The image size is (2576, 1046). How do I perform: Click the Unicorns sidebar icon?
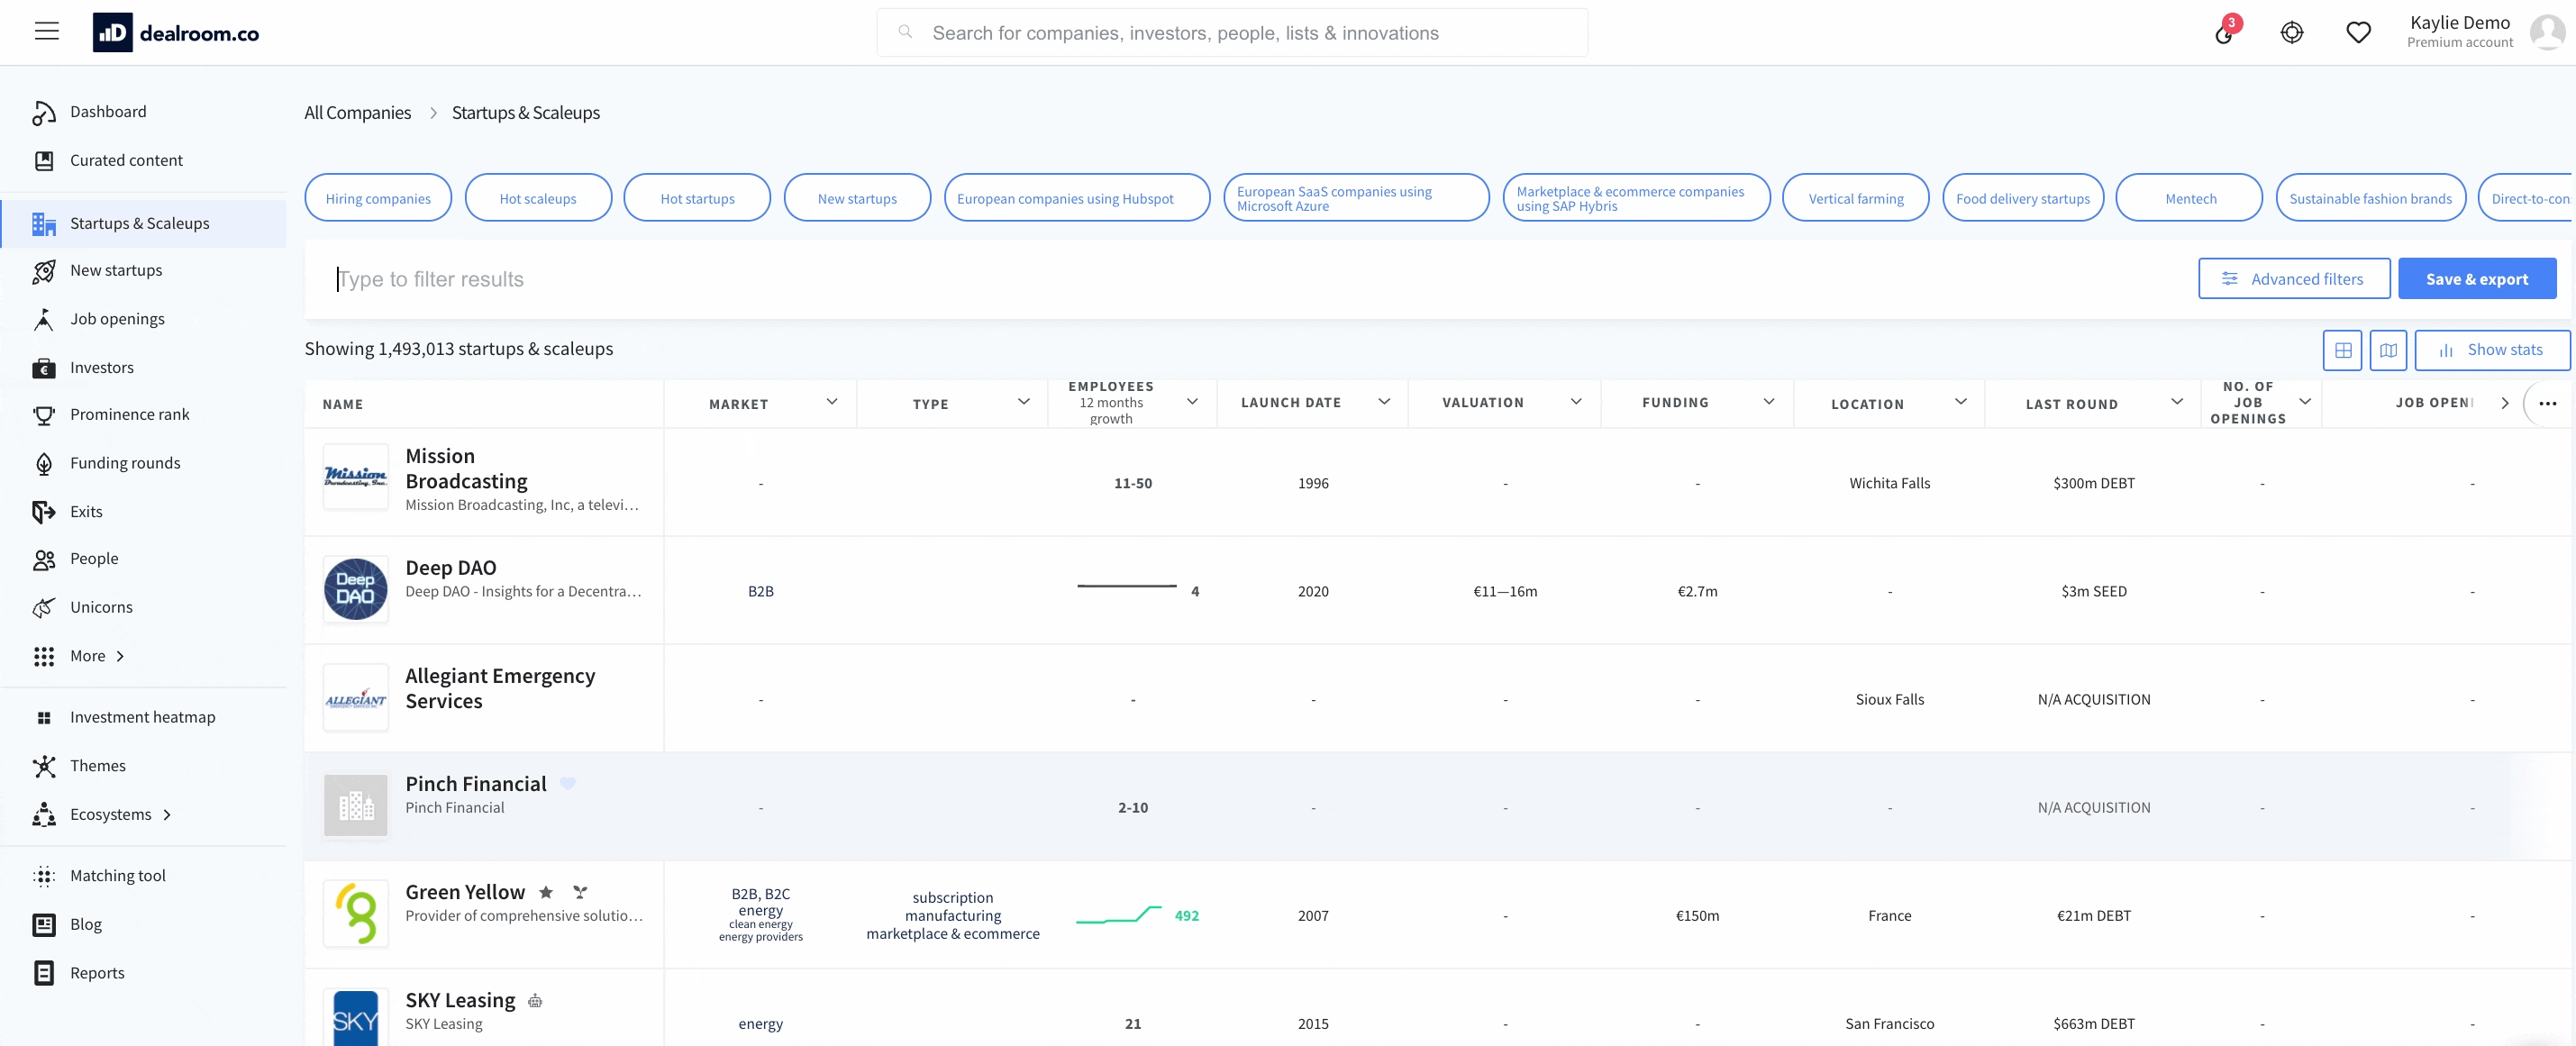click(44, 607)
